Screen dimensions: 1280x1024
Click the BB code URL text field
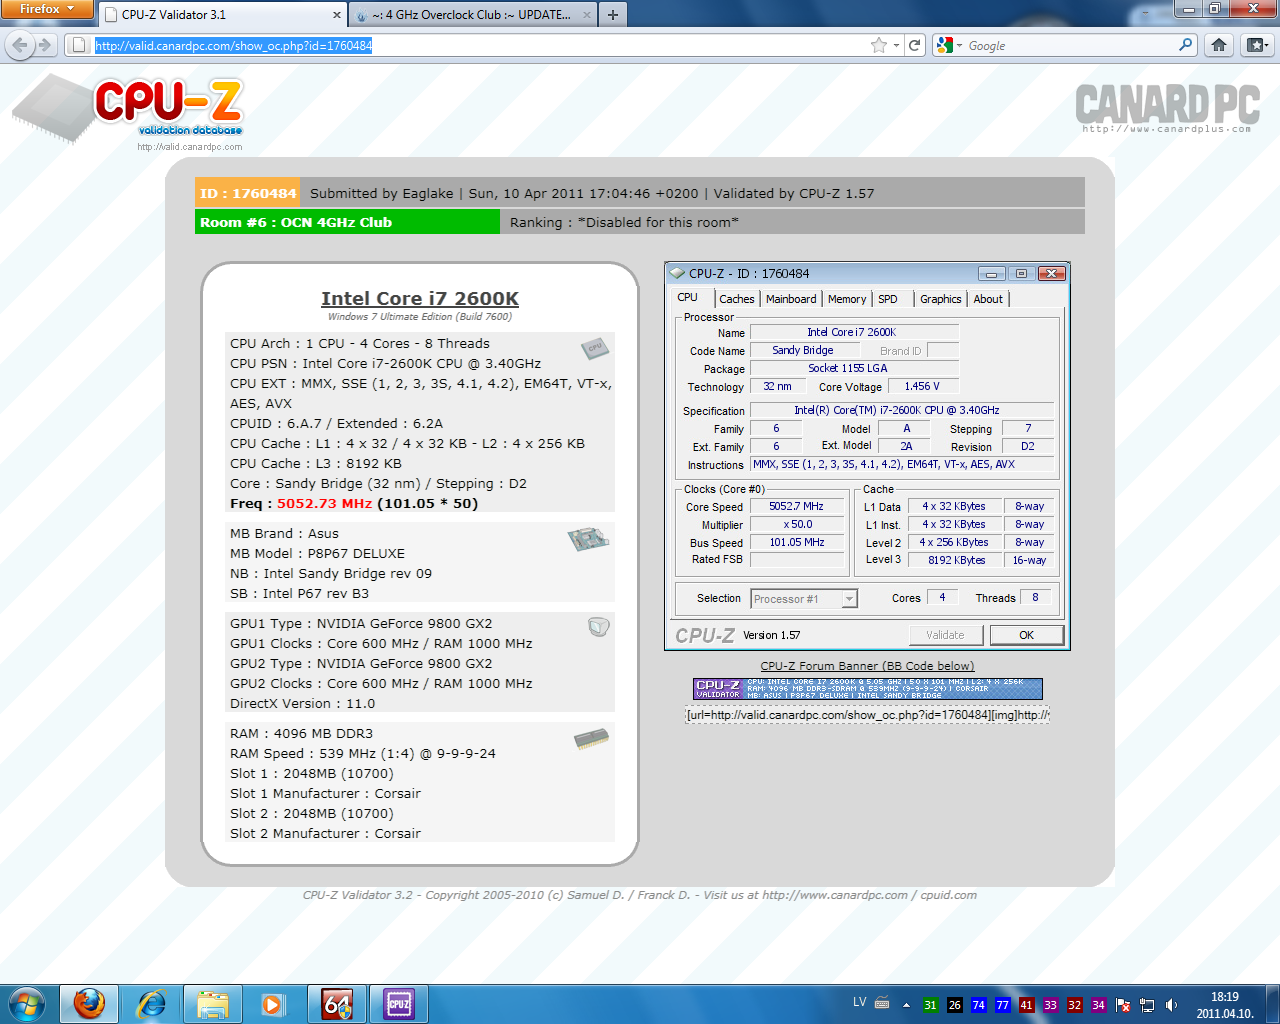pos(868,714)
